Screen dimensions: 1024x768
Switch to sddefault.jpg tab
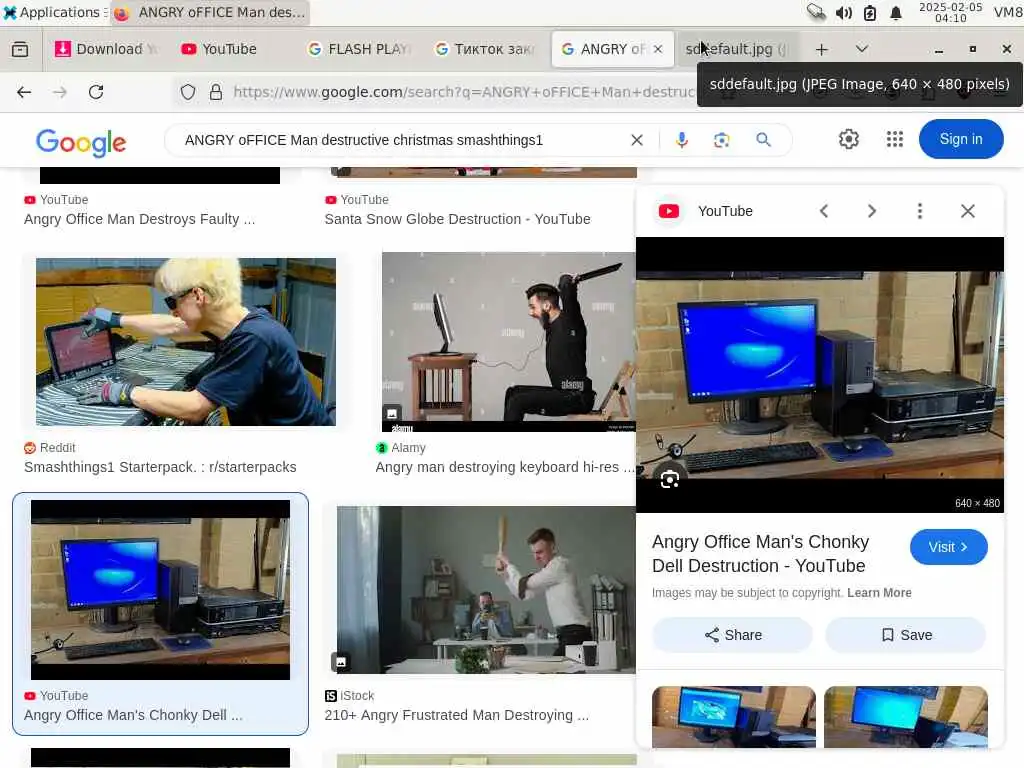pos(737,49)
